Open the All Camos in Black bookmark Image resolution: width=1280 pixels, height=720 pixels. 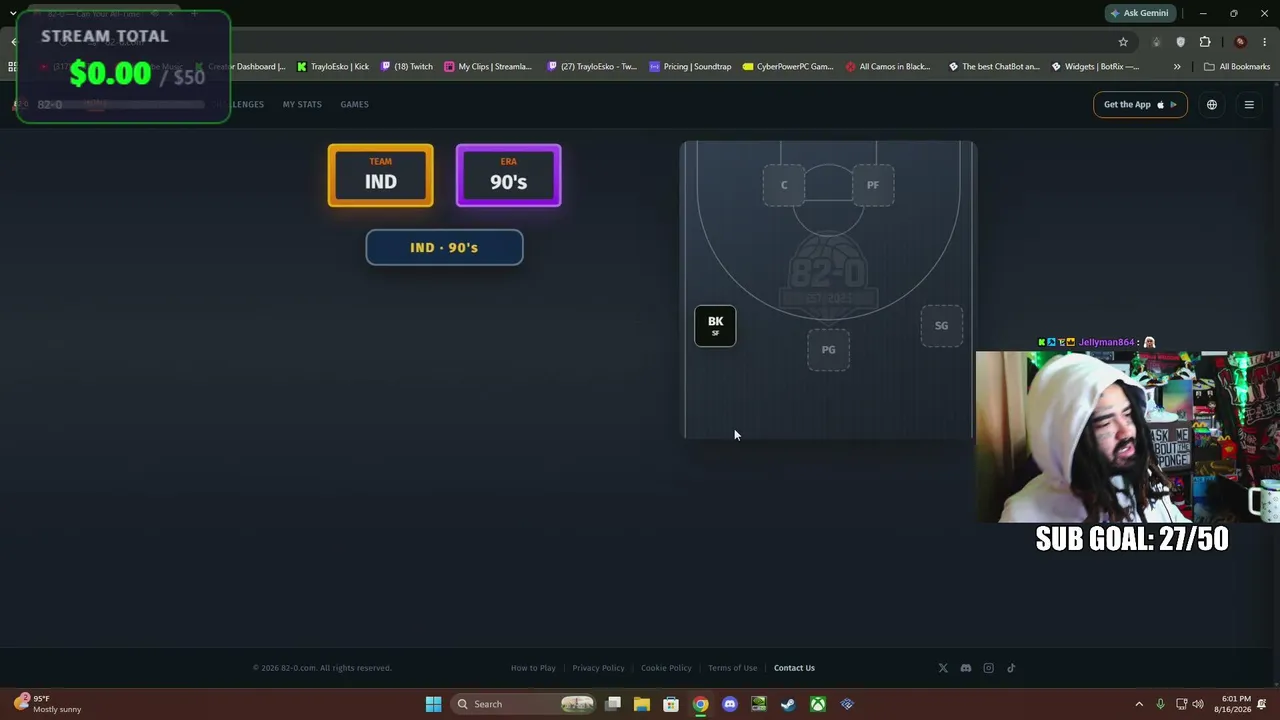tap(888, 67)
